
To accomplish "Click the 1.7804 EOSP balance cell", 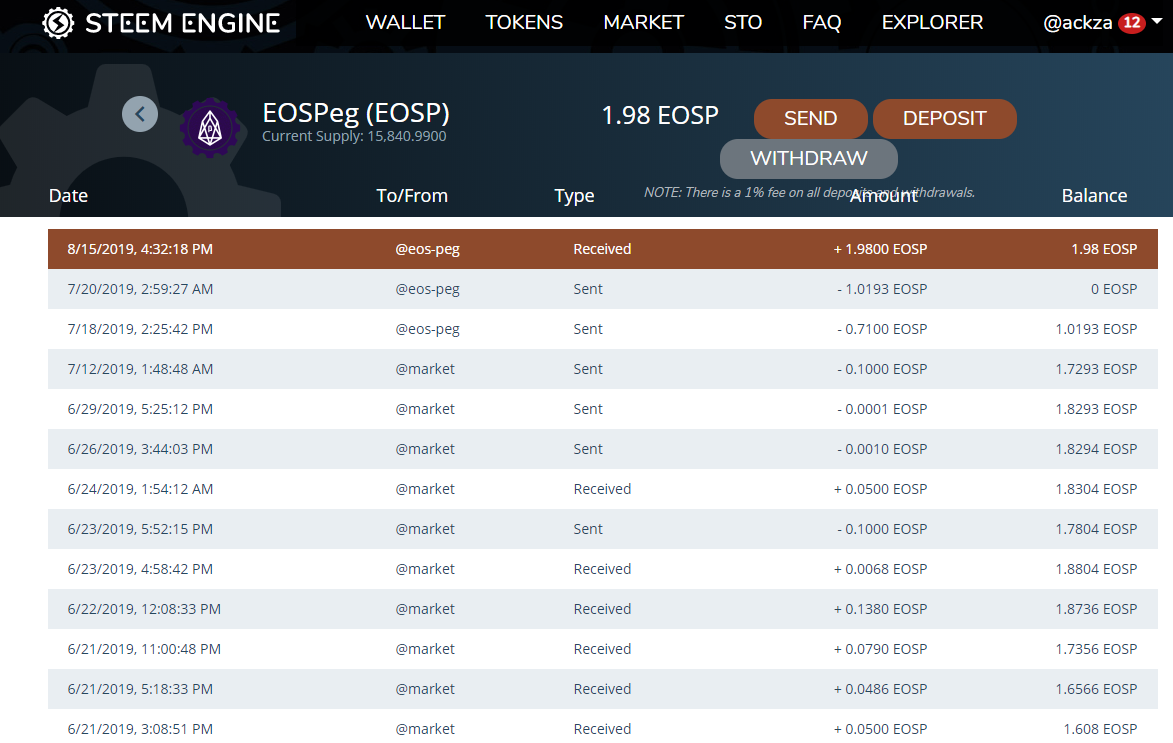I will (x=1096, y=529).
